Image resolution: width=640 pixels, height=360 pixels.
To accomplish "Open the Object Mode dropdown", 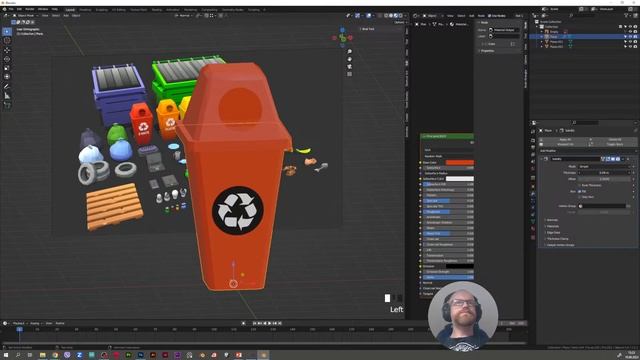I will pos(25,16).
